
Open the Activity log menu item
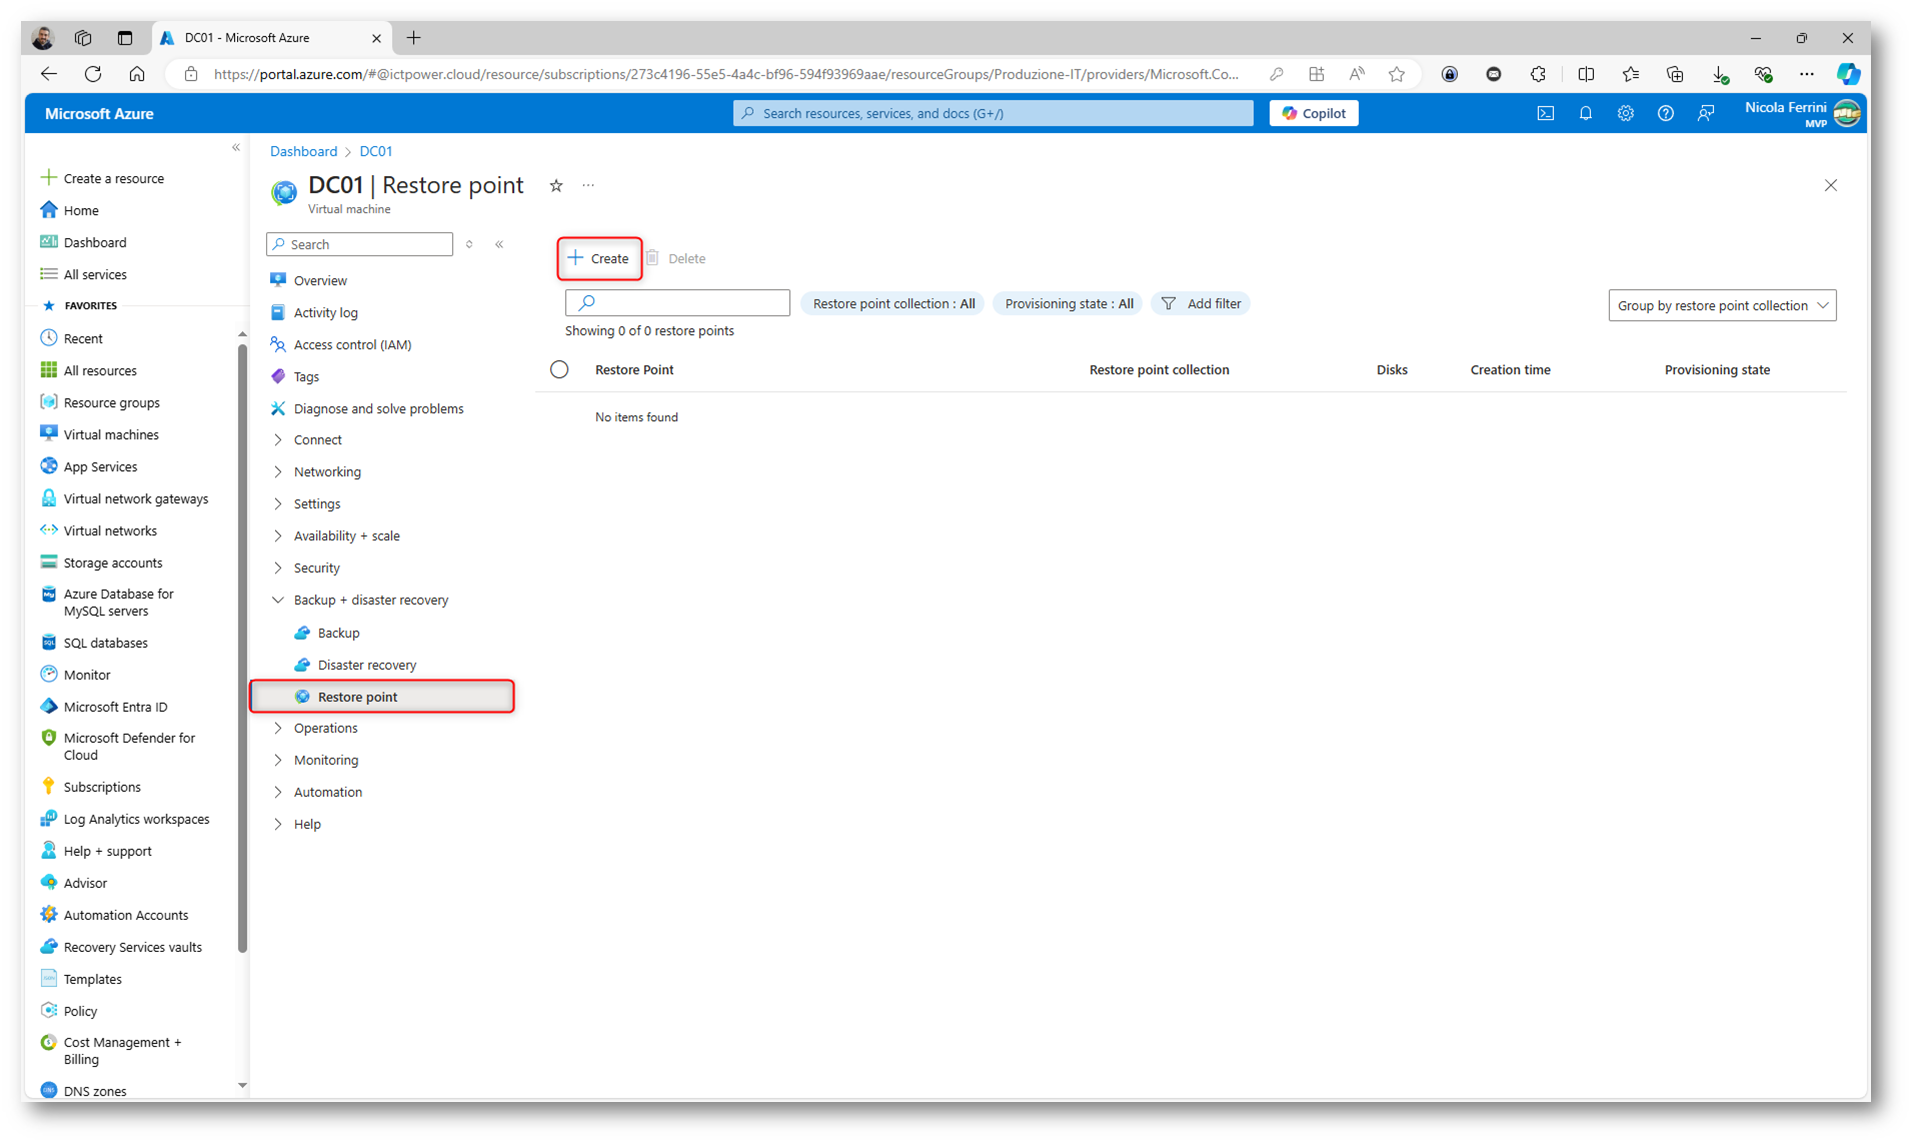(325, 313)
